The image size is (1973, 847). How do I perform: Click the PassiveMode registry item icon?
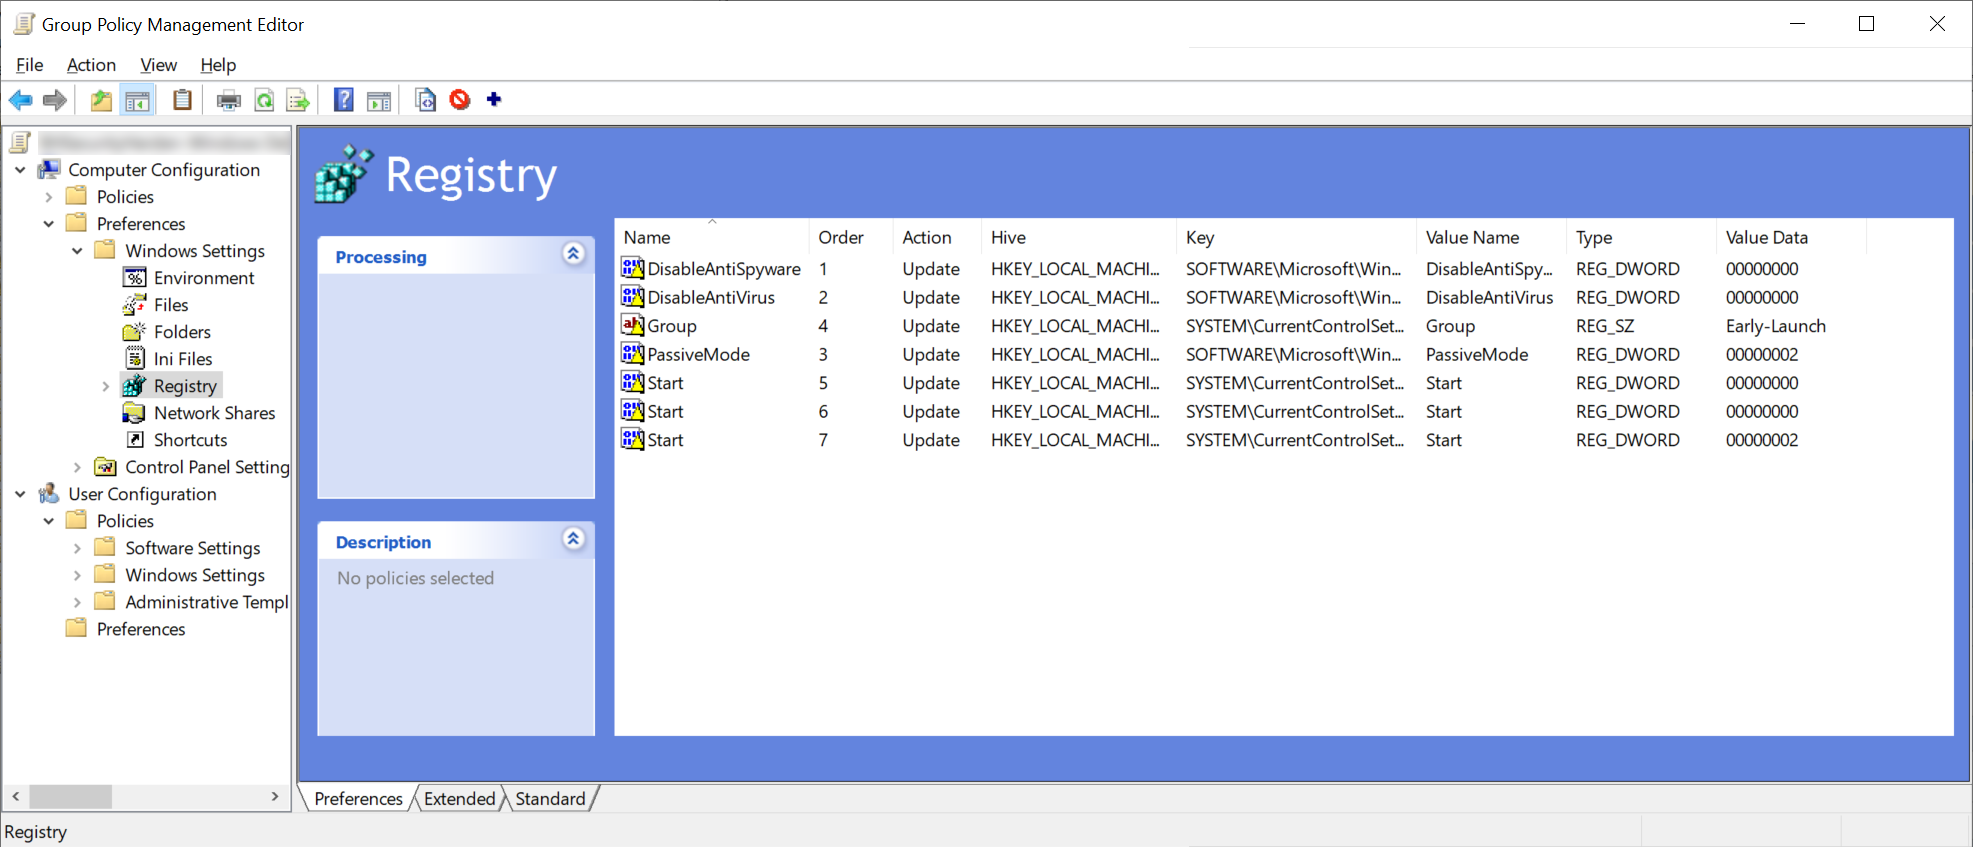632,354
